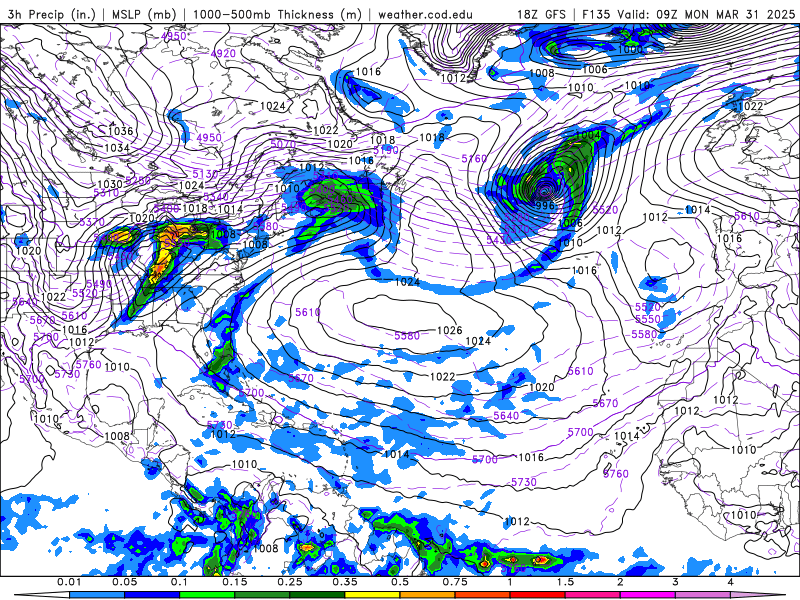
Task: Click the 0.01 precipitation scale value
Action: pos(69,582)
